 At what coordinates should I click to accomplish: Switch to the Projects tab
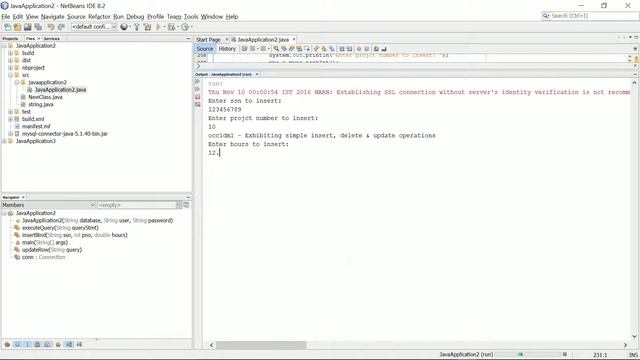coord(10,38)
